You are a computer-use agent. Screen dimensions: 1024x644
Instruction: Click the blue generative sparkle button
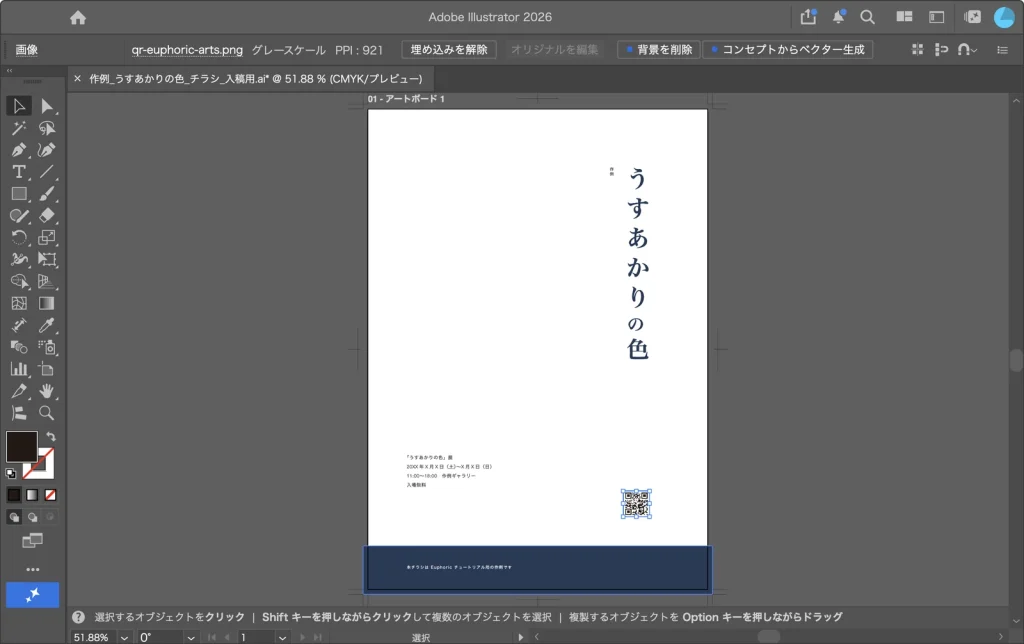click(x=32, y=595)
